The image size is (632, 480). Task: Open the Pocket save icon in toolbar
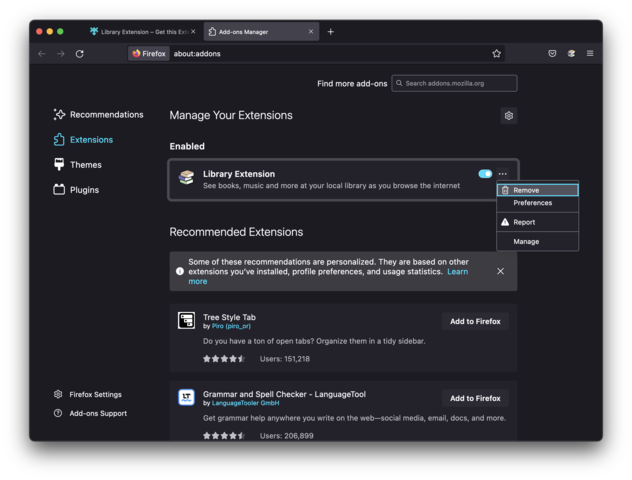552,53
